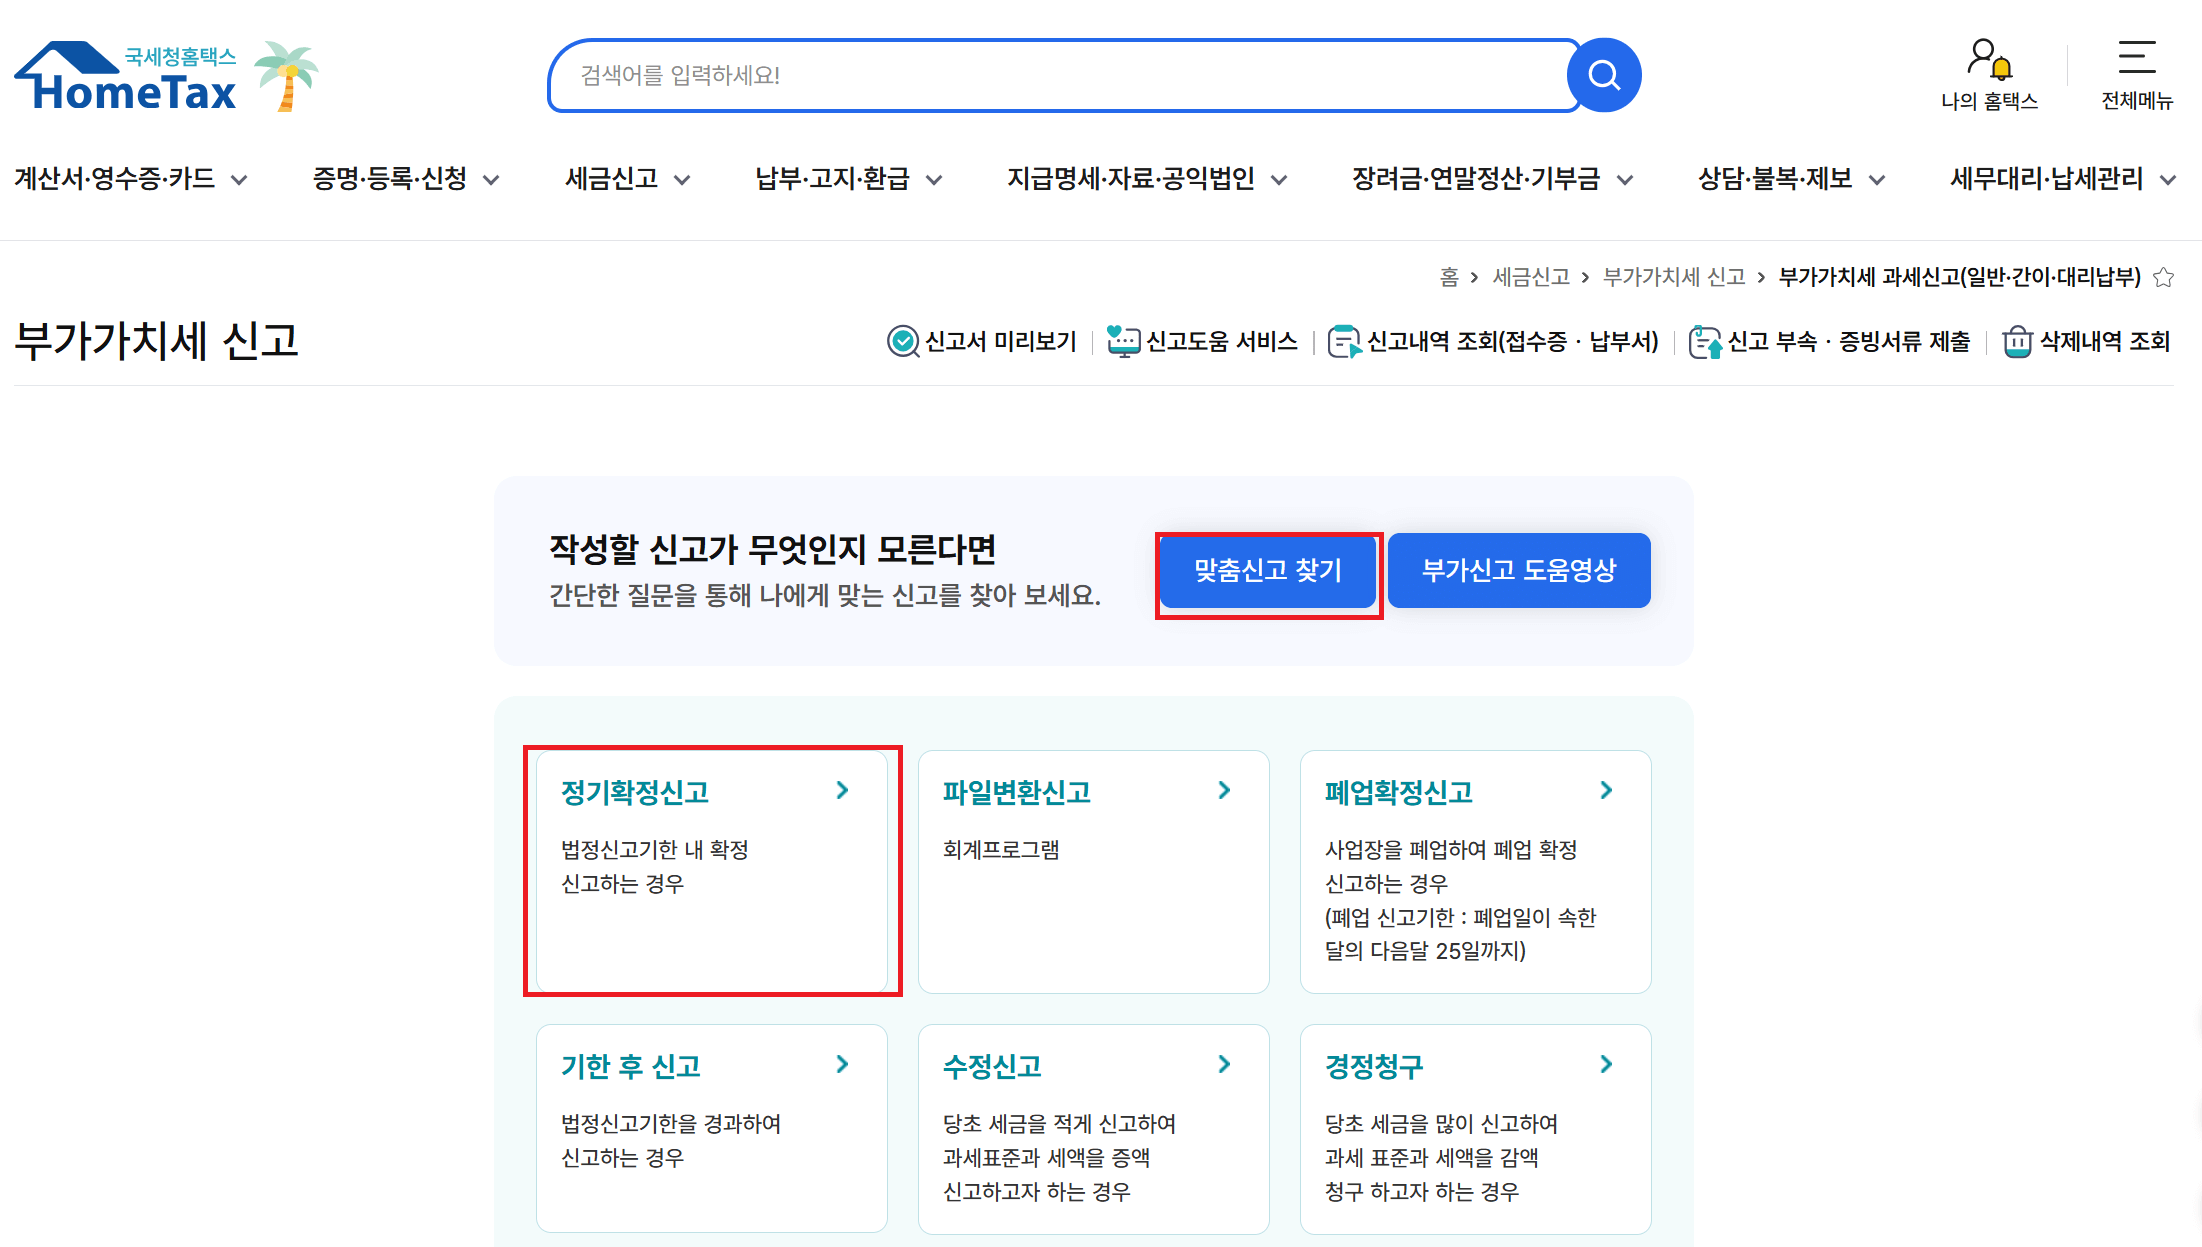Click the 맞춤신고 찾기 button
This screenshot has height=1247, width=2202.
click(1267, 571)
